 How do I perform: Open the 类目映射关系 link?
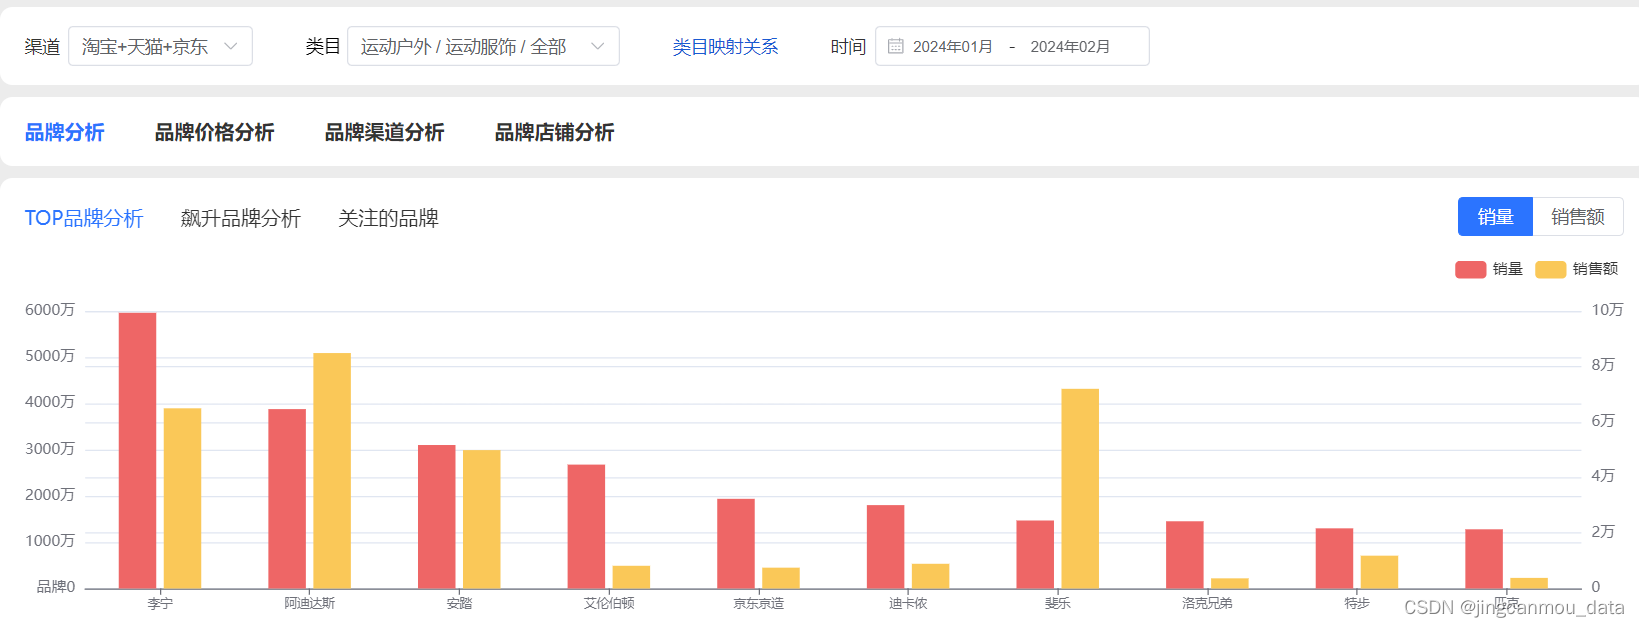pyautogui.click(x=725, y=47)
